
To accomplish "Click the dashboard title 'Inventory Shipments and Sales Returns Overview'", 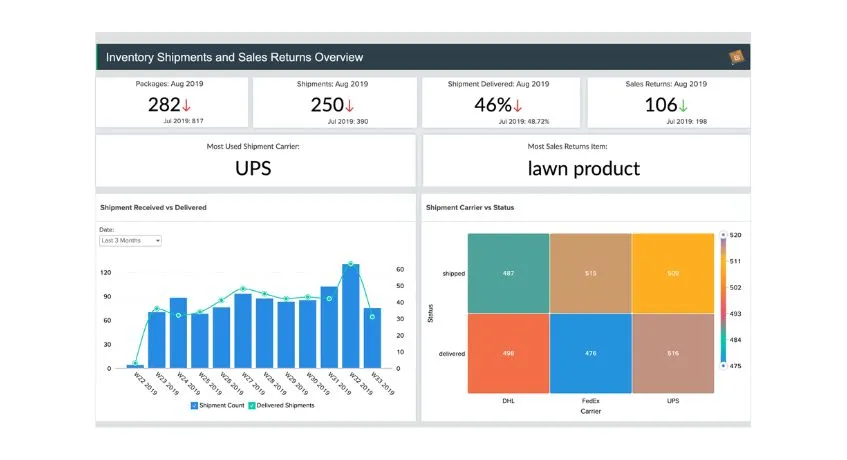I will click(x=234, y=57).
